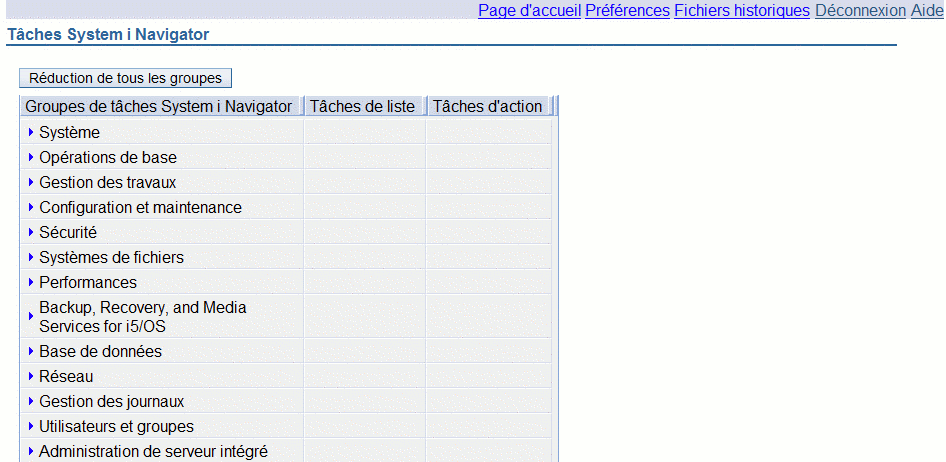Click Groupes de tâches System i Navigator header

(x=162, y=106)
